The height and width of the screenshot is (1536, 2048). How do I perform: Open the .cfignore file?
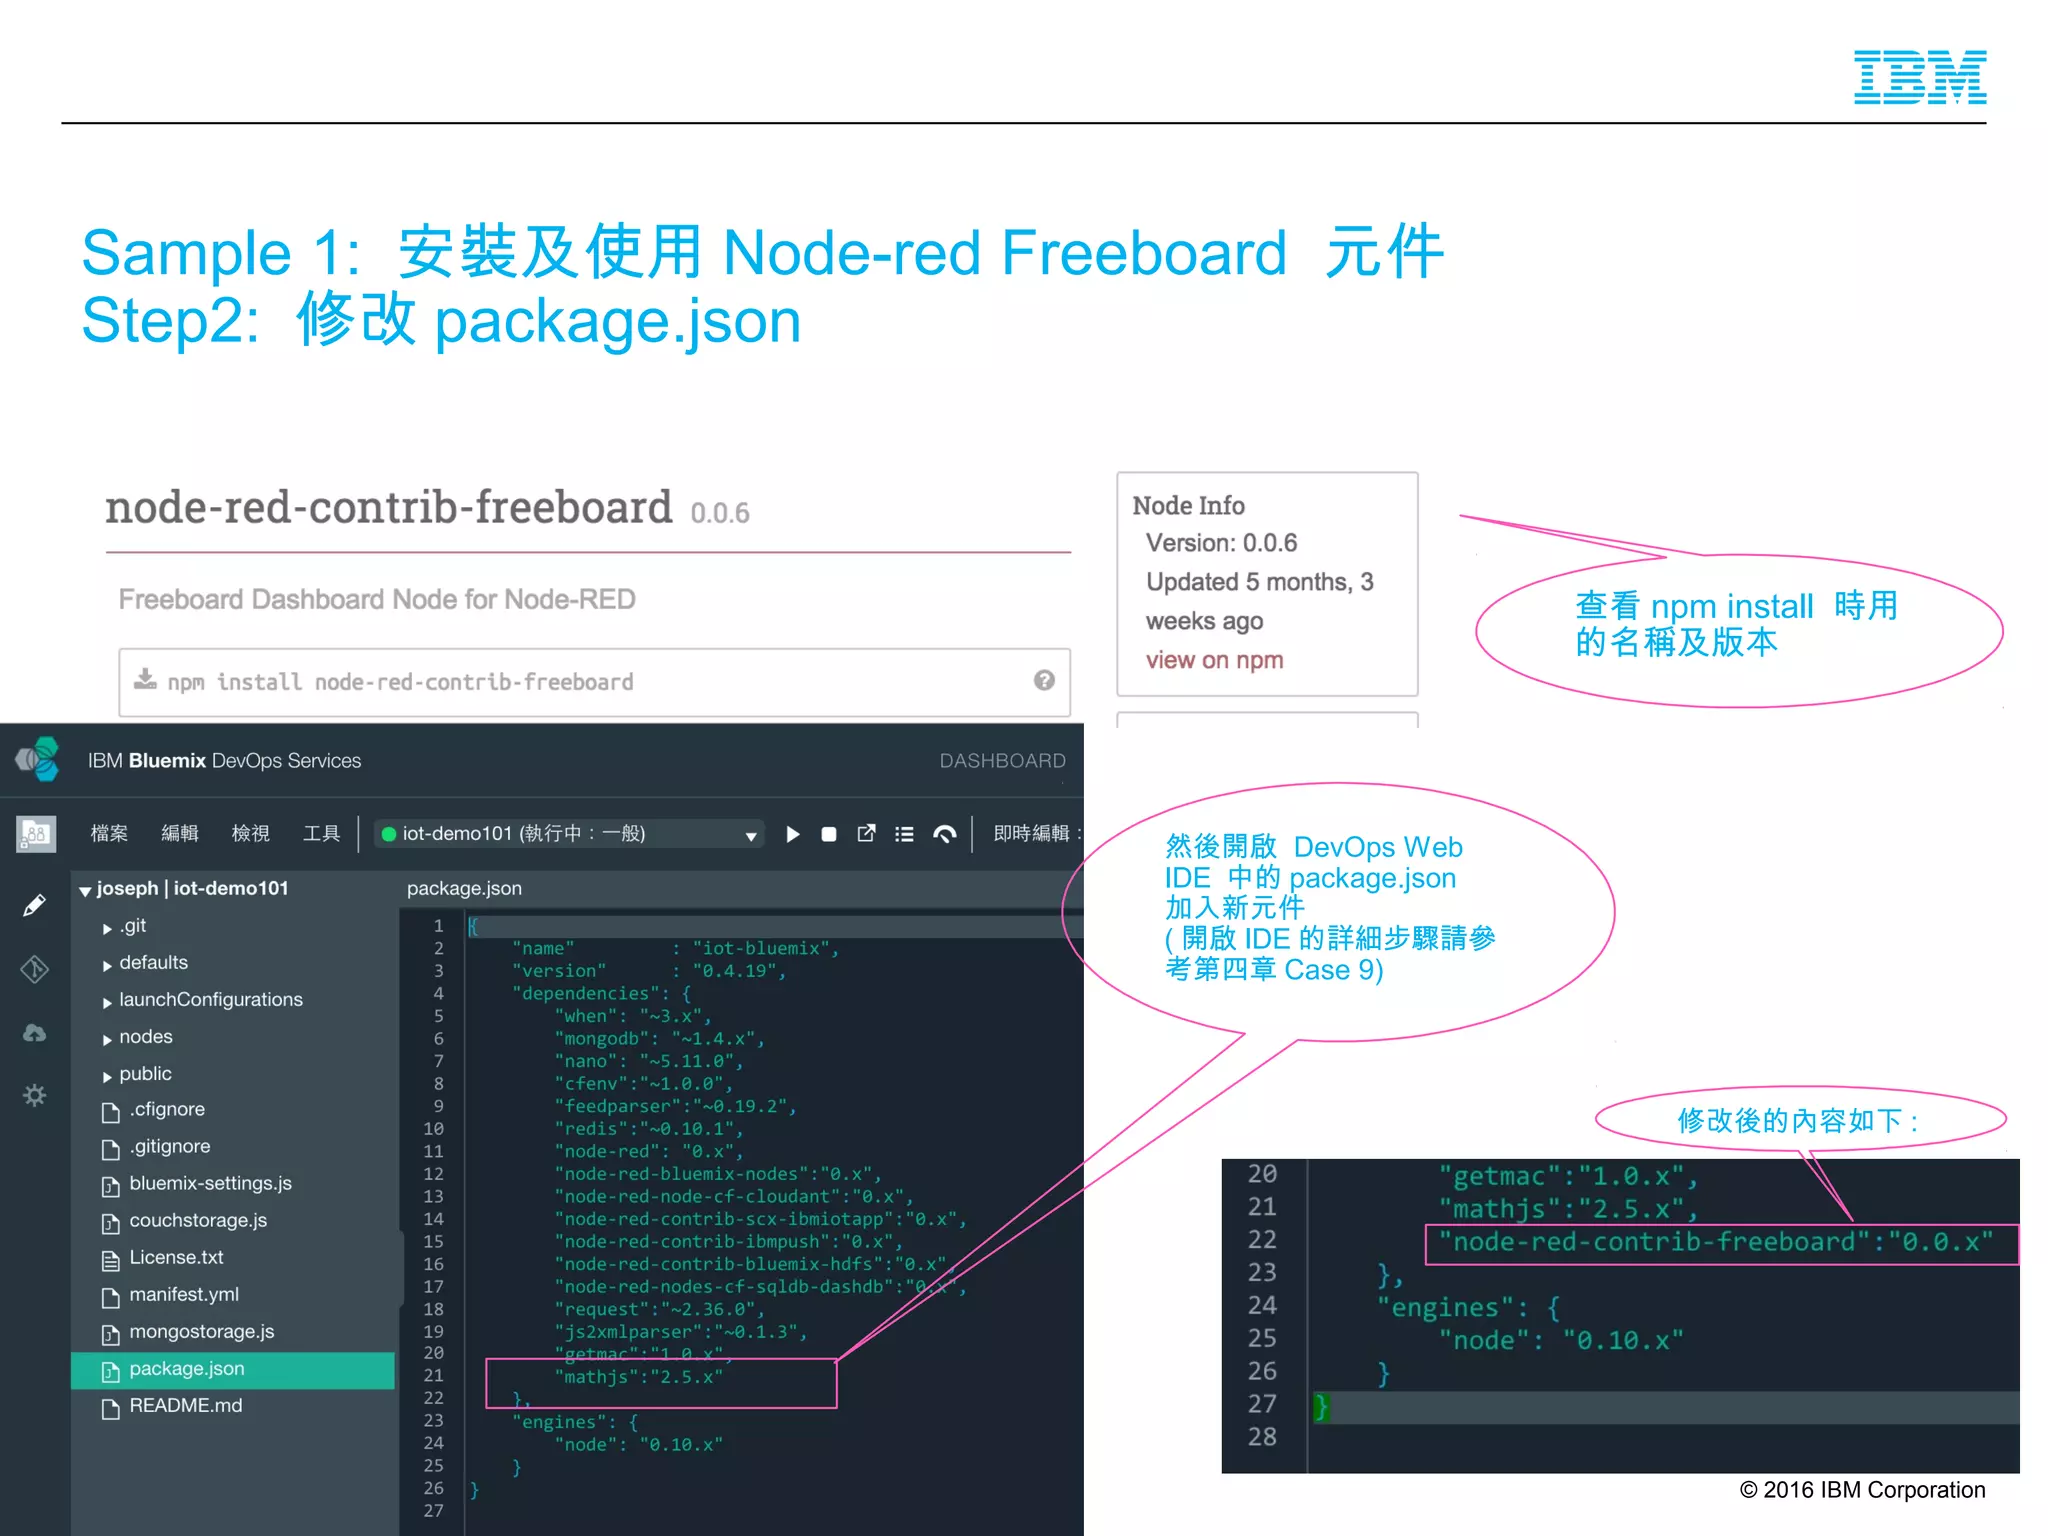coord(166,1110)
